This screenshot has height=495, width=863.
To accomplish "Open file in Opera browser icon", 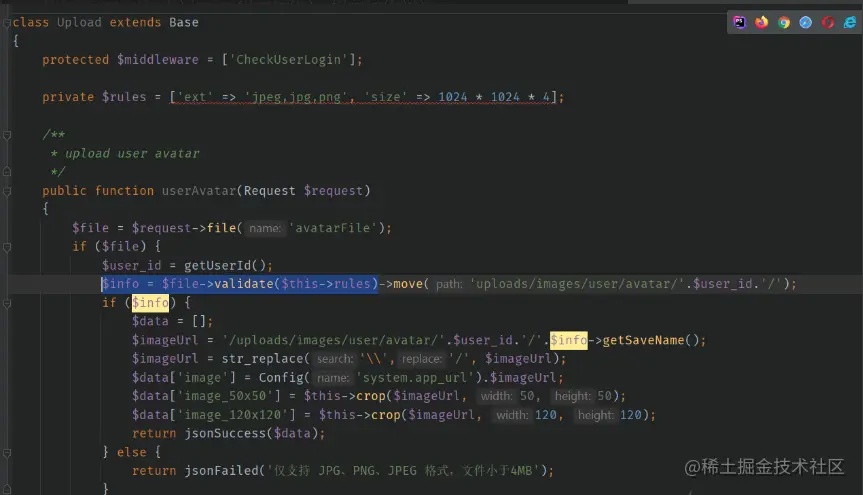I will [828, 22].
